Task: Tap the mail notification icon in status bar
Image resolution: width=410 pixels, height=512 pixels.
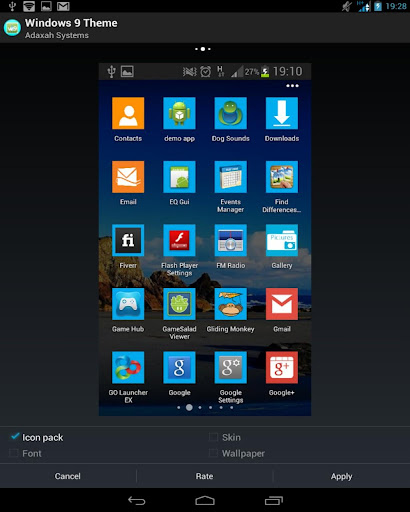Action: point(63,6)
